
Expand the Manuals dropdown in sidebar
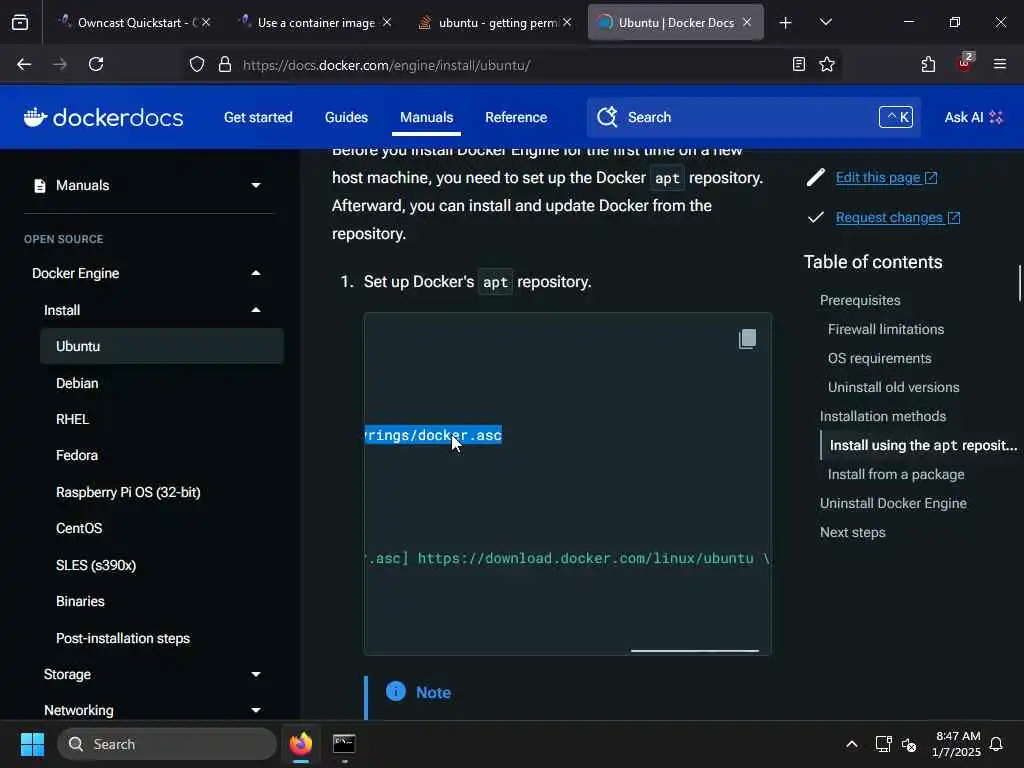coord(256,185)
